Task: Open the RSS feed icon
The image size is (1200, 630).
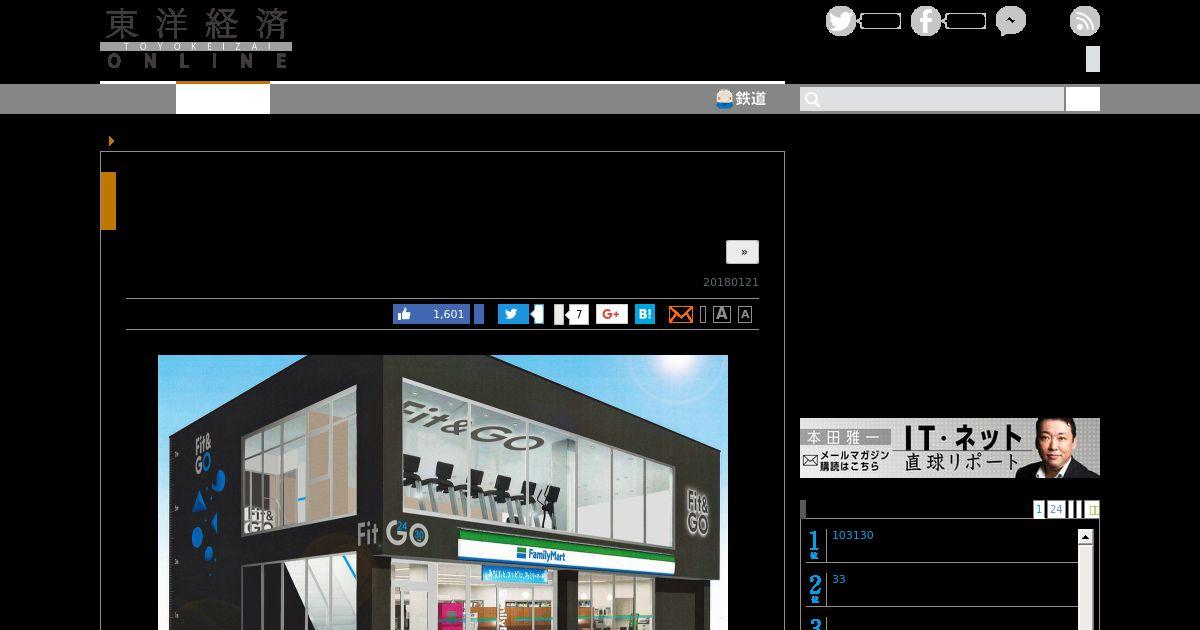Action: pos(1085,21)
